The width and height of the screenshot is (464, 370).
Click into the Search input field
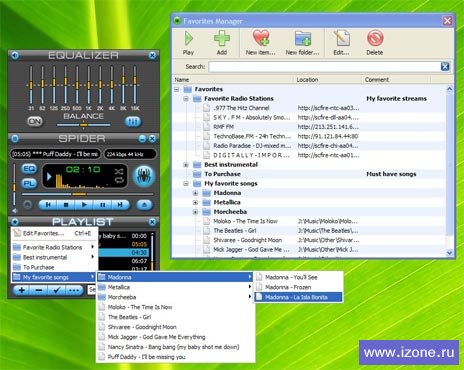(325, 67)
